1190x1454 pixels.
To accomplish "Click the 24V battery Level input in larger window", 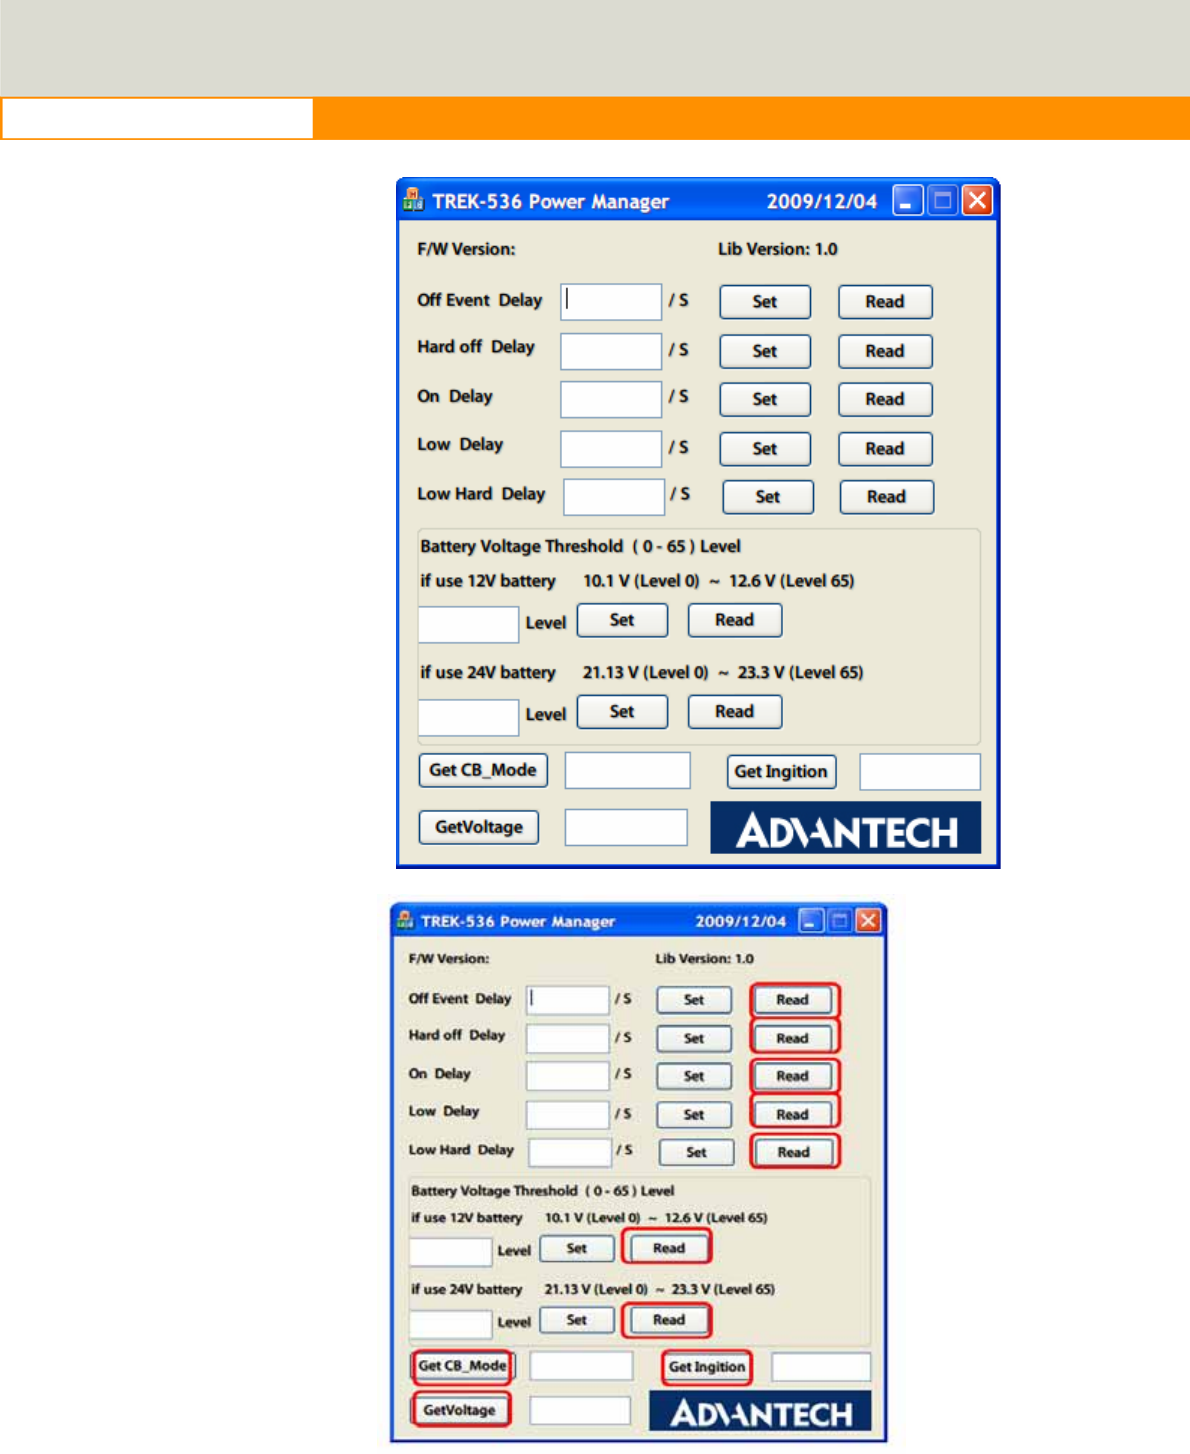I will pyautogui.click(x=468, y=717).
